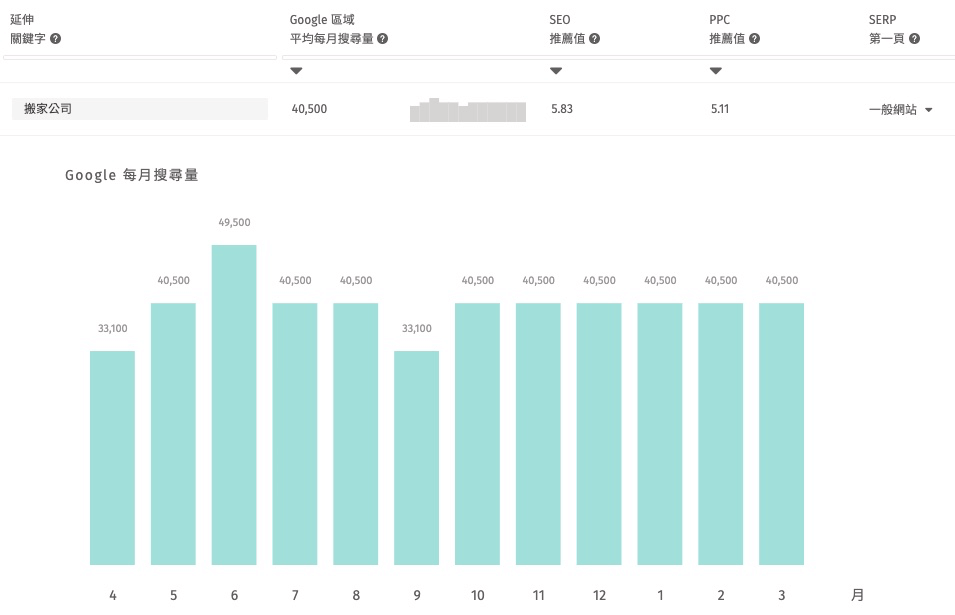The height and width of the screenshot is (615, 955).
Task: Click sort arrow under SEO 推薦值 column
Action: [x=556, y=70]
